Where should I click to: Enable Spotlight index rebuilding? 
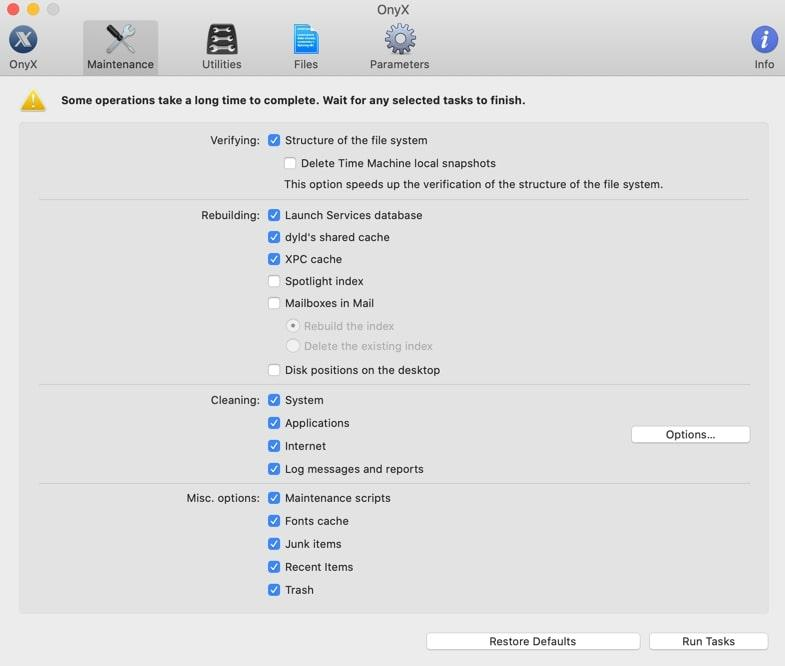pyautogui.click(x=274, y=281)
